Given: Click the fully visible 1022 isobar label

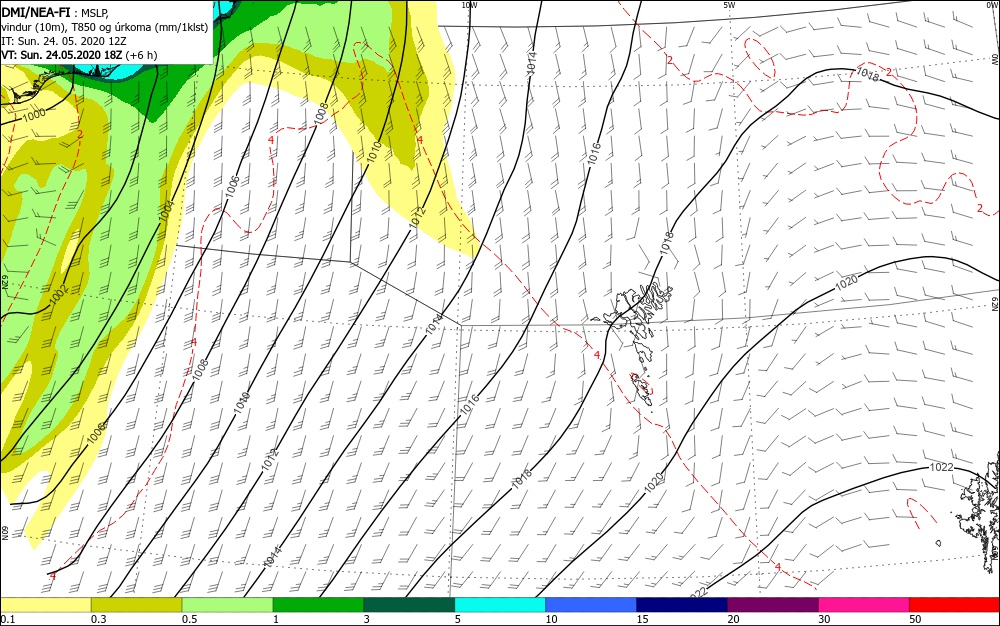Looking at the screenshot, I should [x=941, y=467].
